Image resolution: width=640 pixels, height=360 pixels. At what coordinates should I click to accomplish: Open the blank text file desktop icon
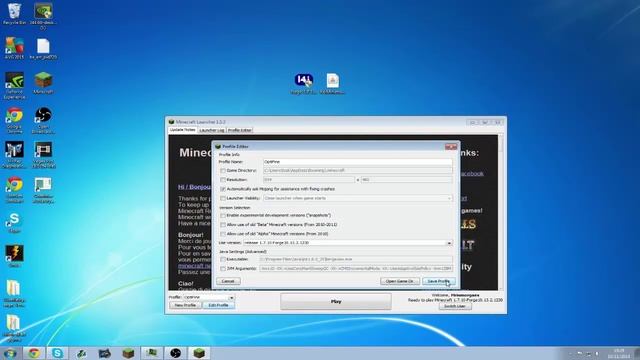tap(43, 49)
